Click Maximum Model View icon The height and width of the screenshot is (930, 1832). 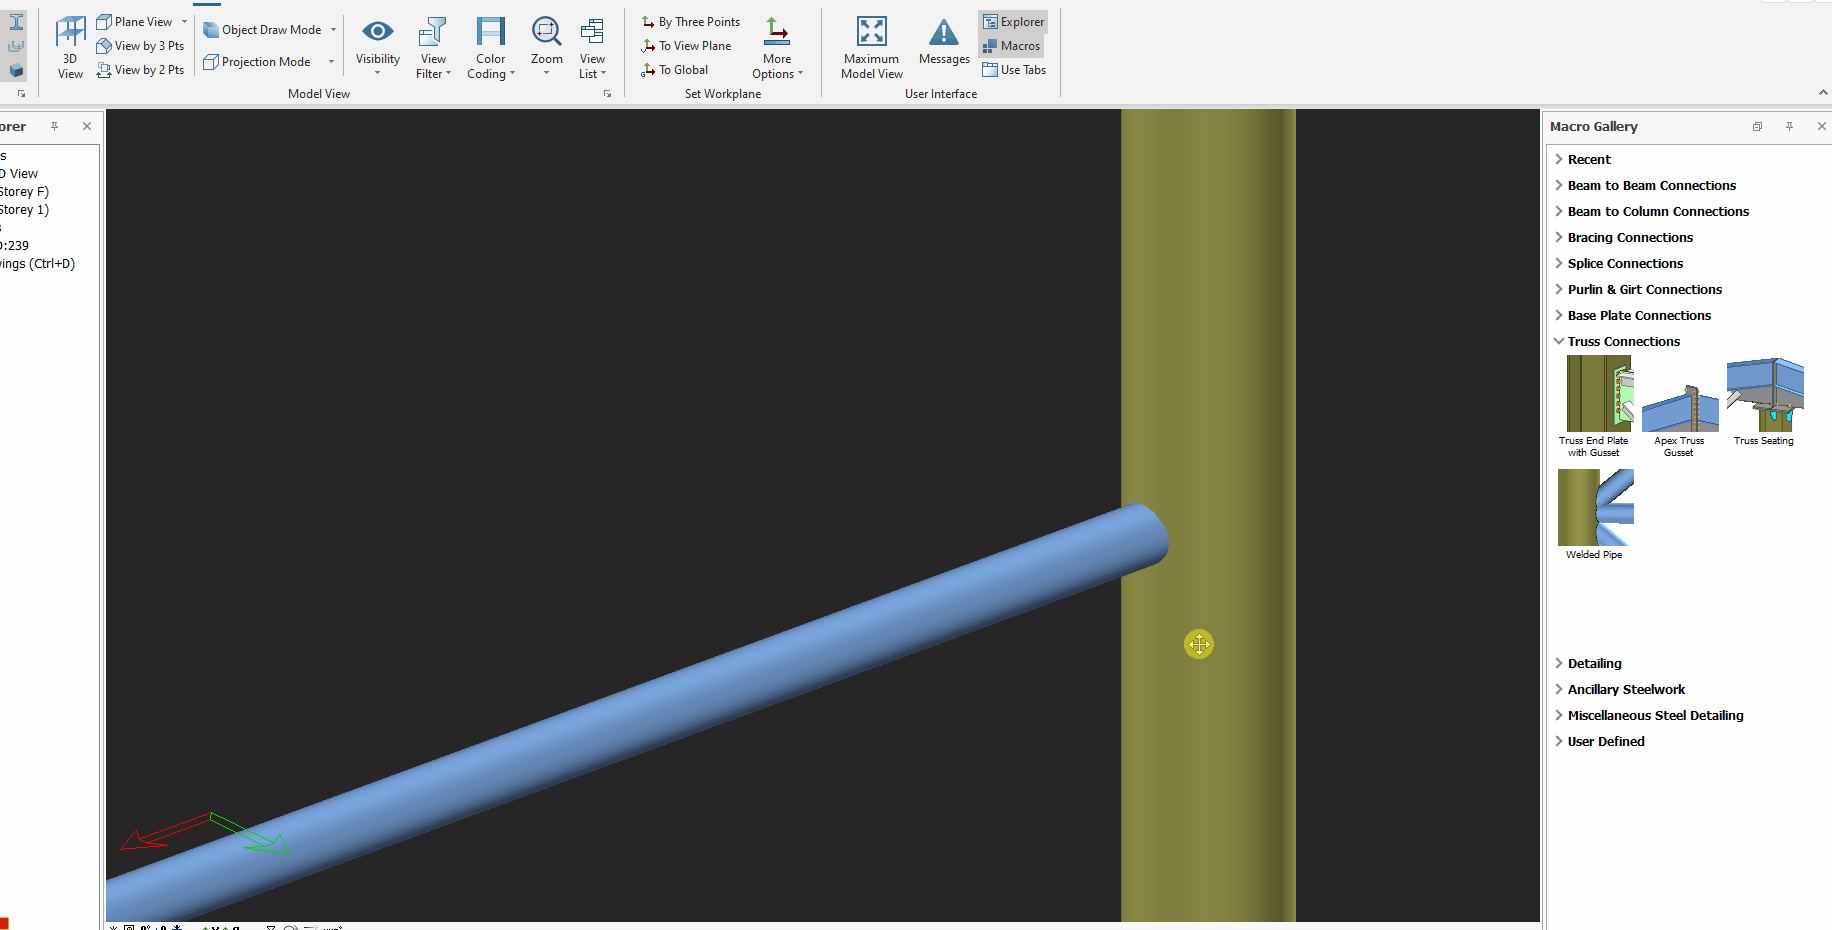click(871, 35)
